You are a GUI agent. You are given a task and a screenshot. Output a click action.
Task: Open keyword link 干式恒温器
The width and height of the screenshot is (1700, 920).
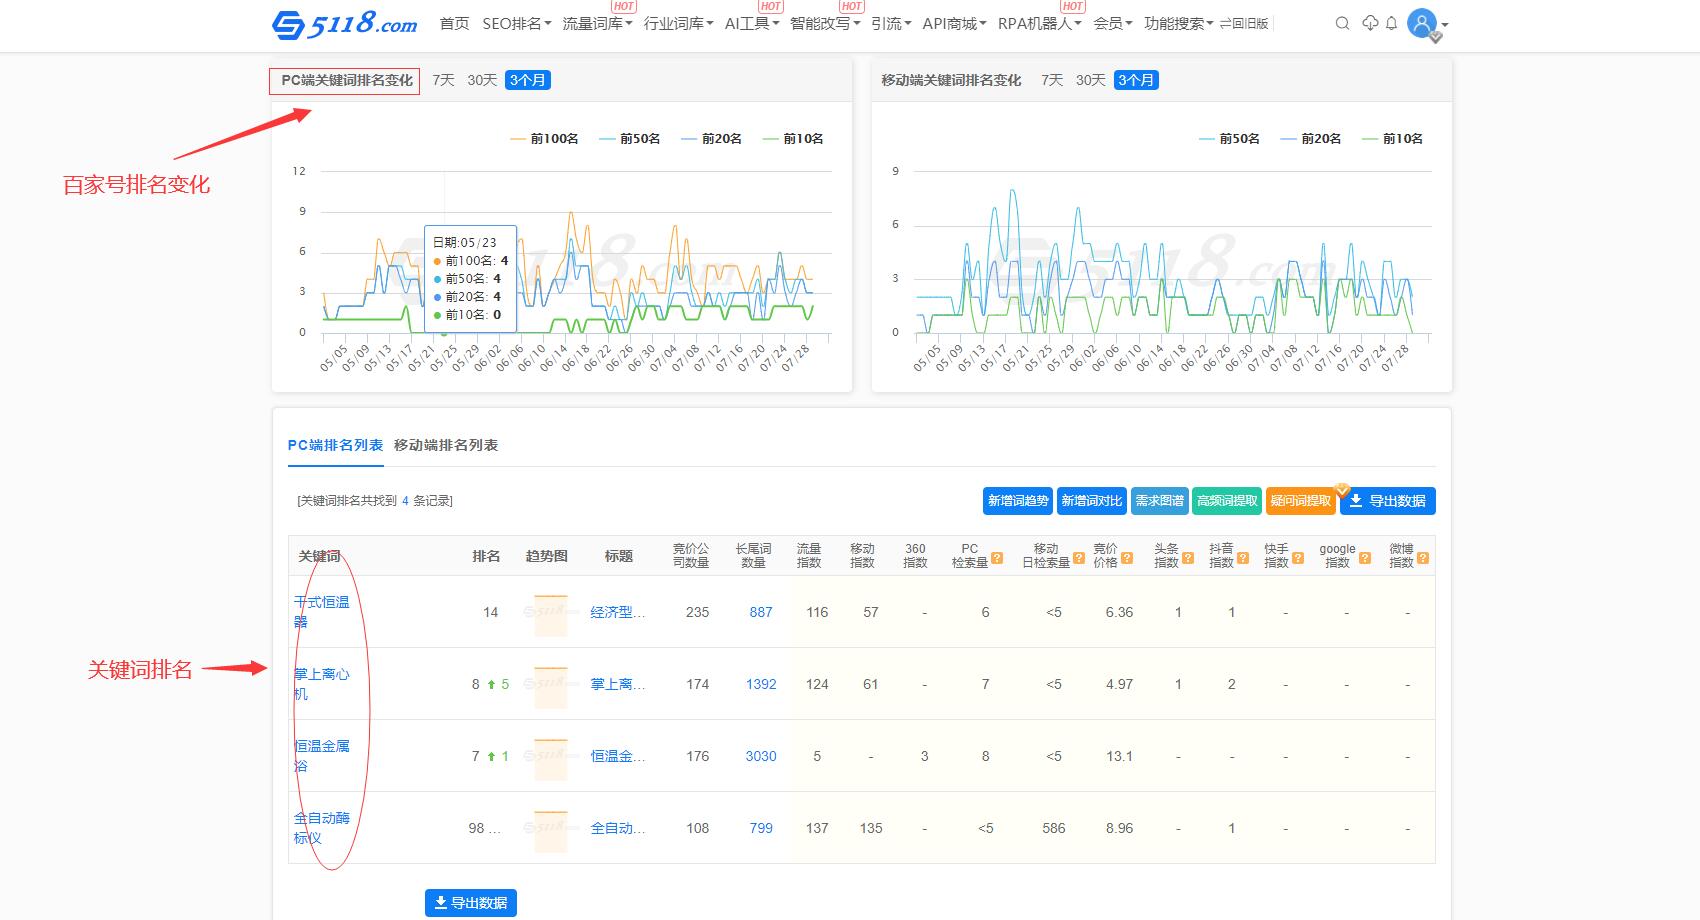point(322,612)
